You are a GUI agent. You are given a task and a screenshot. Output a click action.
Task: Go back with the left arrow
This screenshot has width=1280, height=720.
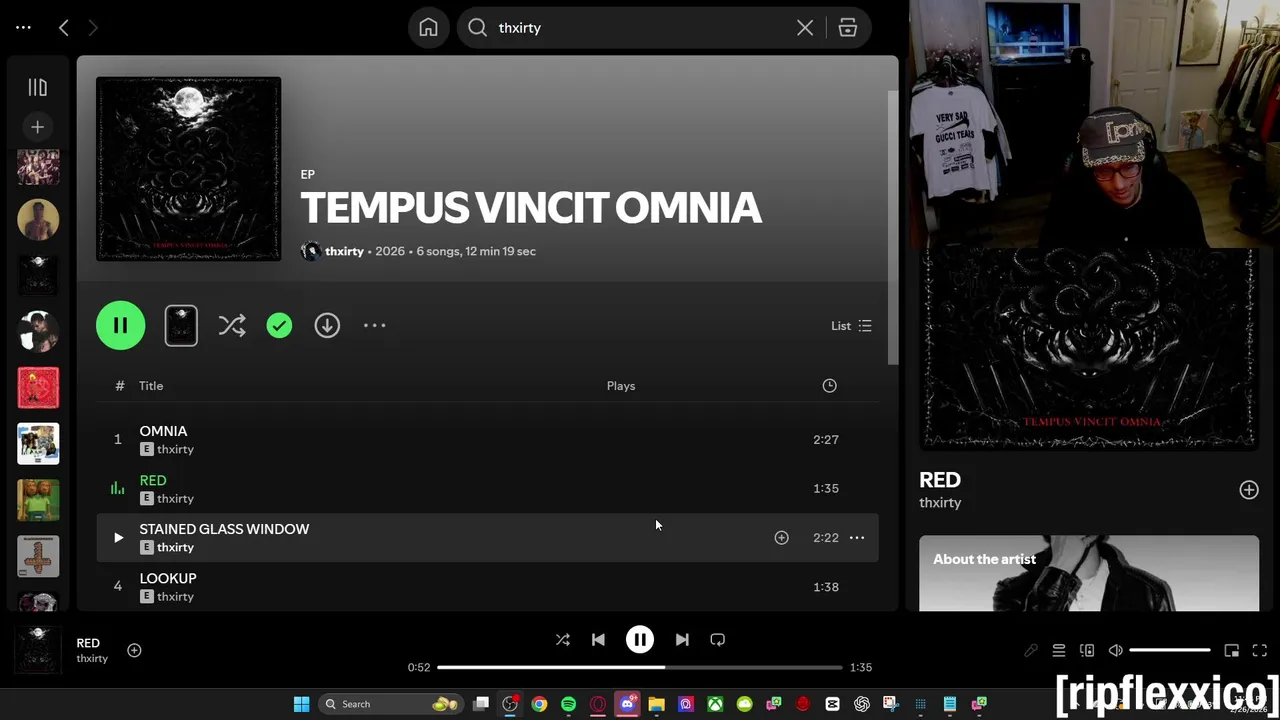64,28
